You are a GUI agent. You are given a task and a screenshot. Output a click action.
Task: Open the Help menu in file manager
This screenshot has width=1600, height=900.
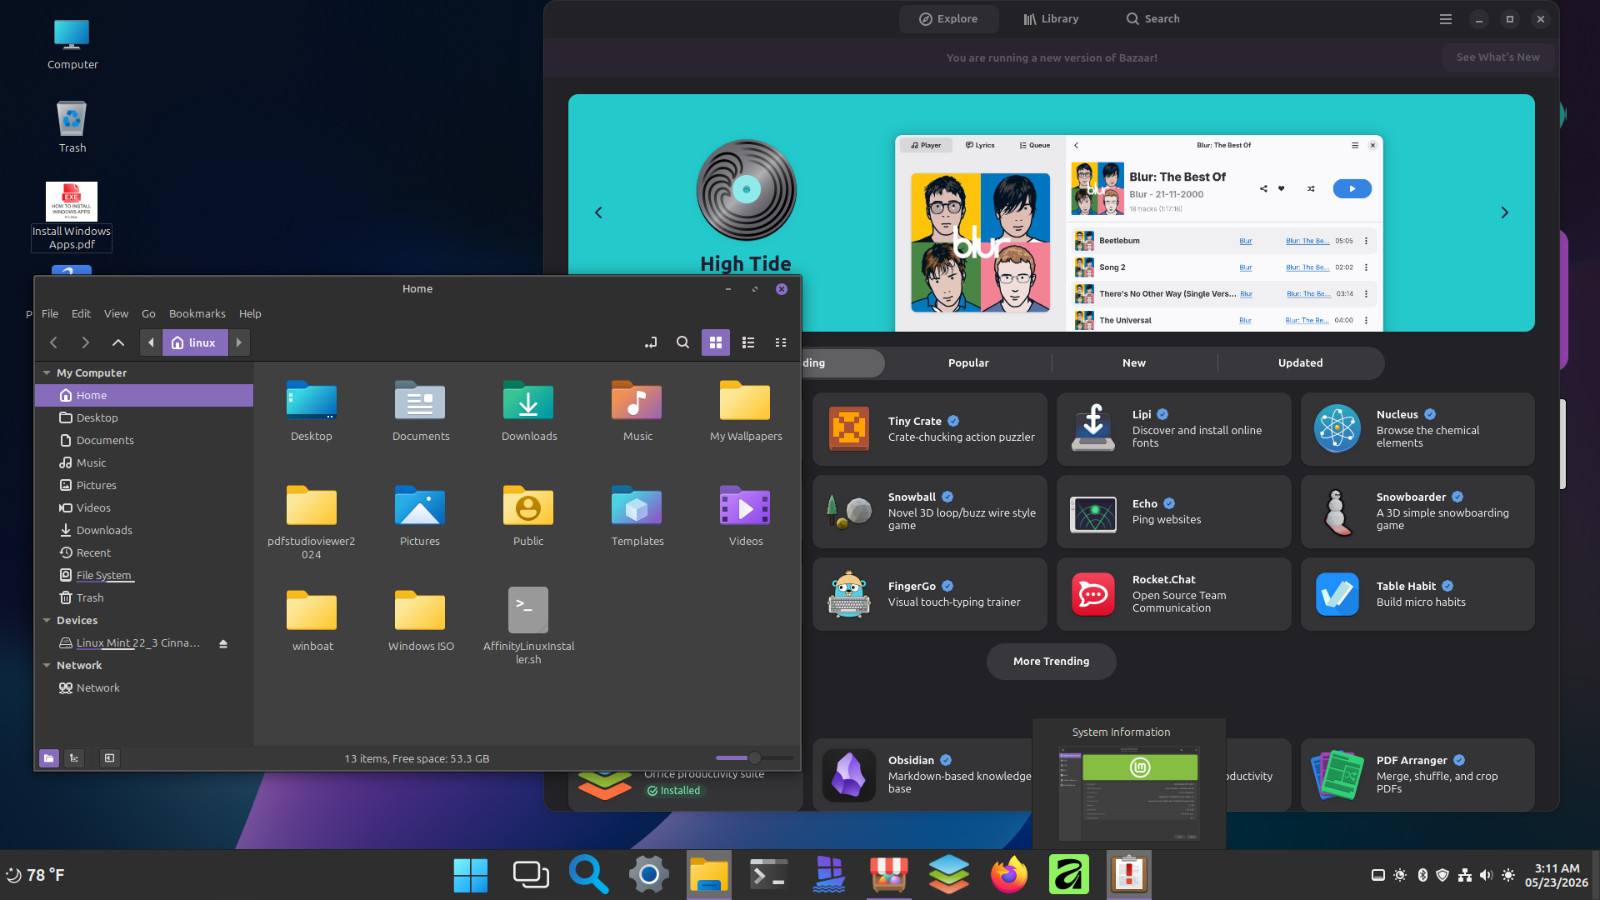pyautogui.click(x=250, y=314)
